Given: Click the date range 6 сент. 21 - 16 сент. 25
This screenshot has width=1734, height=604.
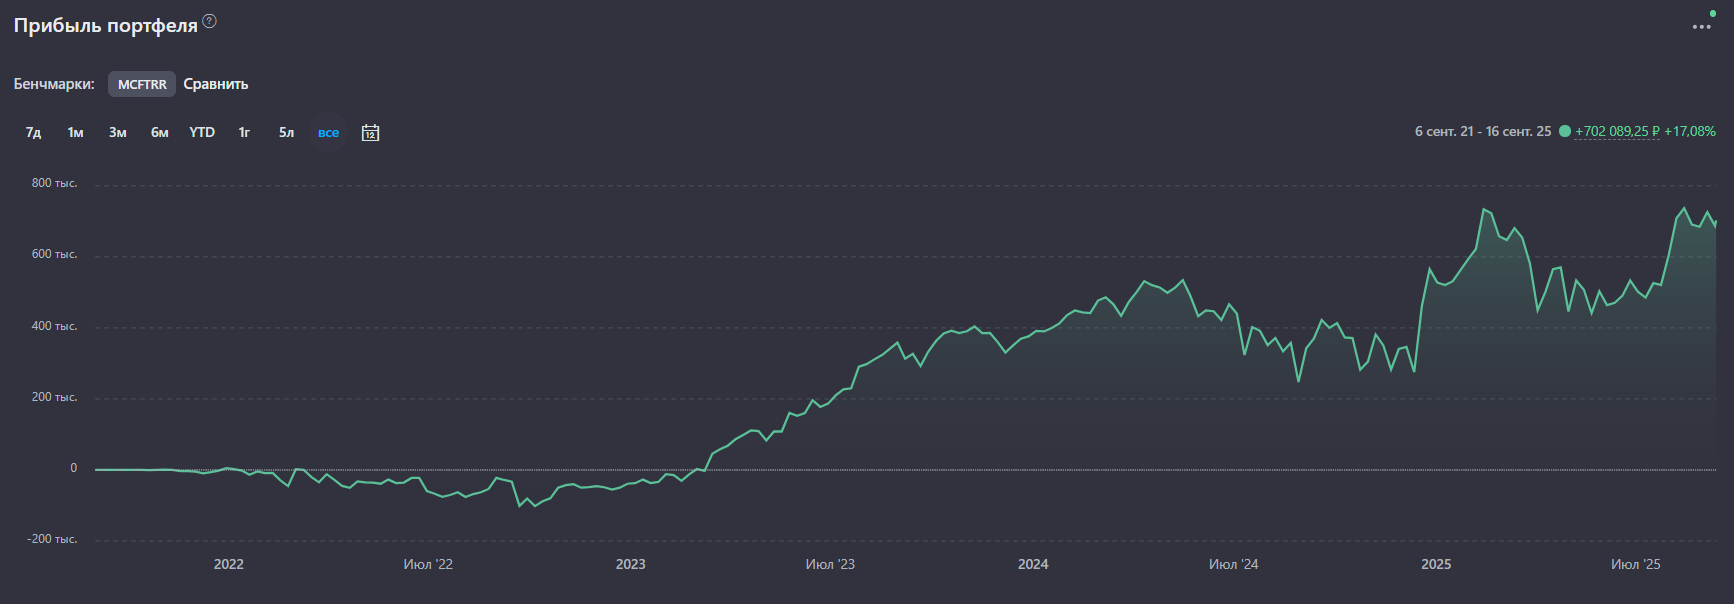Looking at the screenshot, I should [1483, 131].
